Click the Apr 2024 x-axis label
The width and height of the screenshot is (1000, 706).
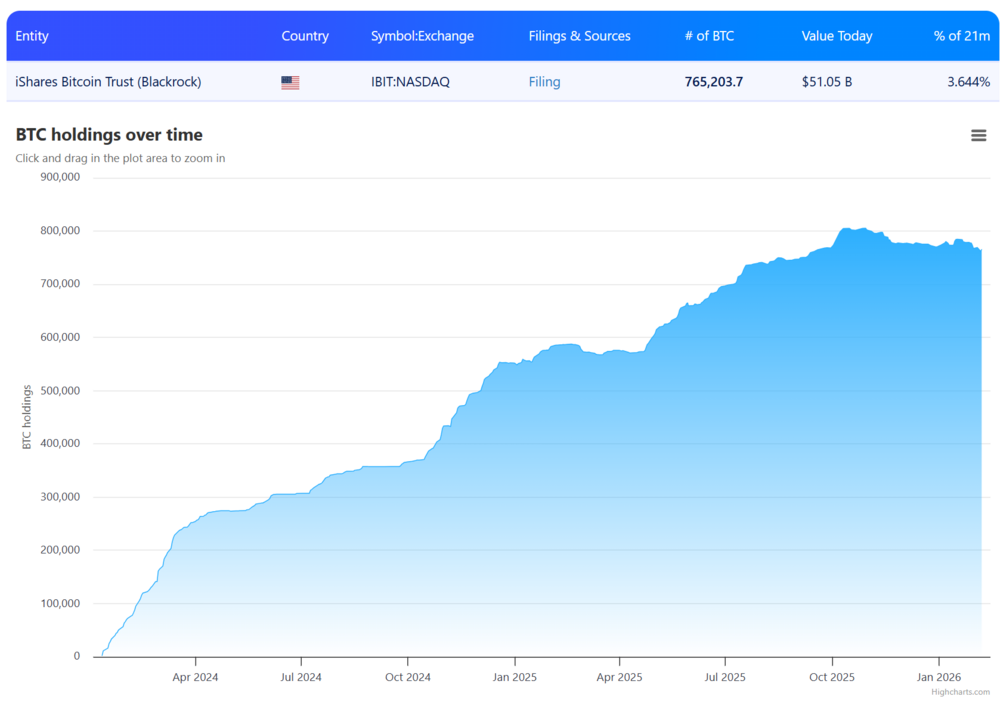pos(195,677)
